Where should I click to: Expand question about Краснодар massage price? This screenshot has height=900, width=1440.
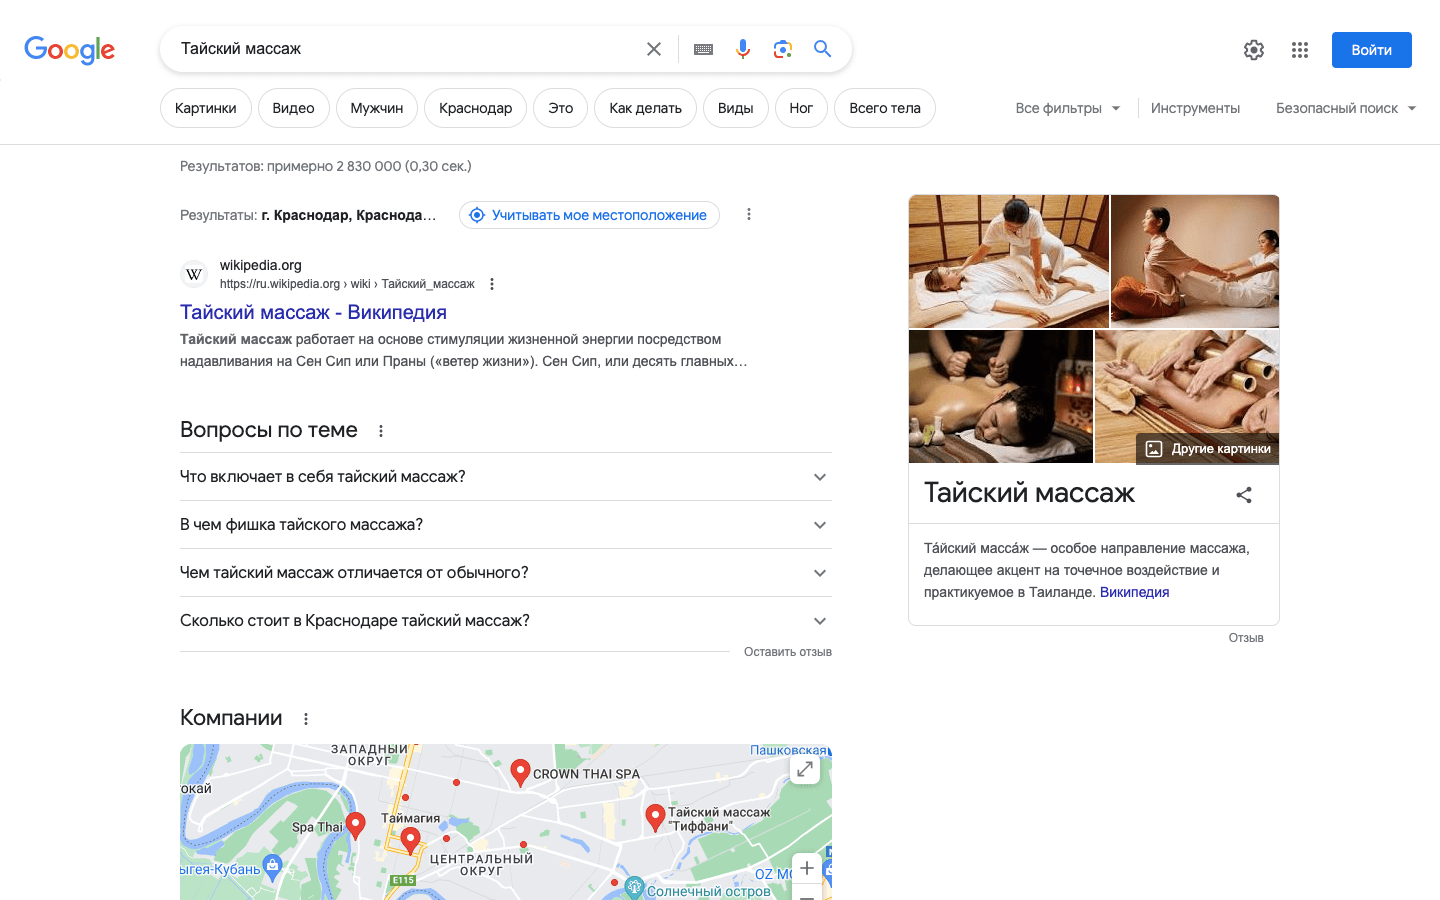(x=505, y=621)
